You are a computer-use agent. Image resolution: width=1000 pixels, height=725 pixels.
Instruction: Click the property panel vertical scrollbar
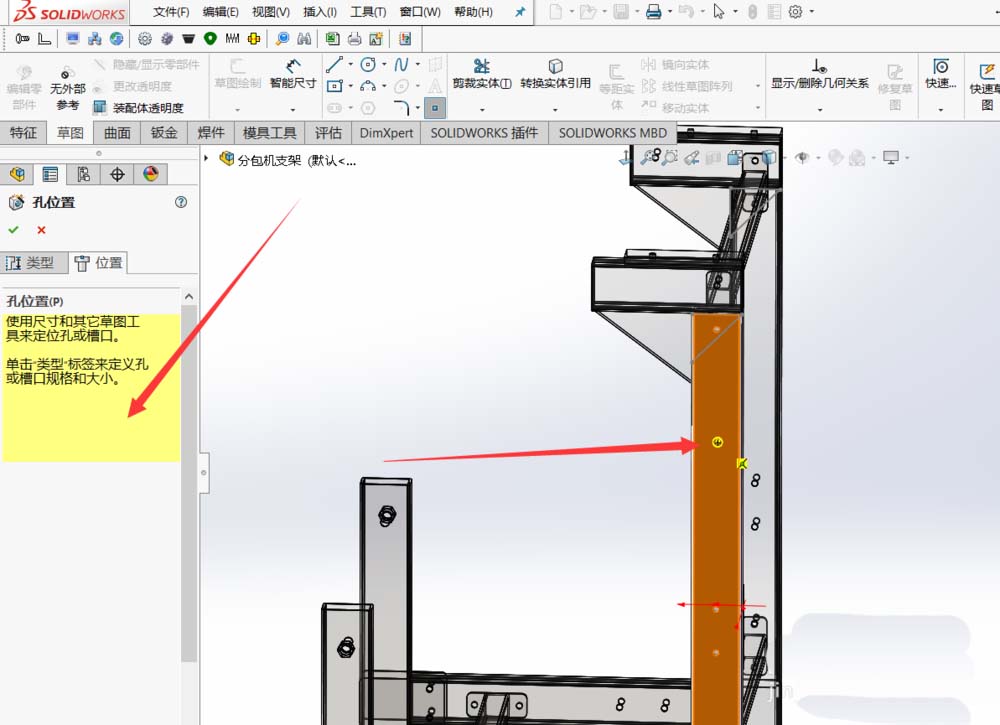tap(189, 483)
